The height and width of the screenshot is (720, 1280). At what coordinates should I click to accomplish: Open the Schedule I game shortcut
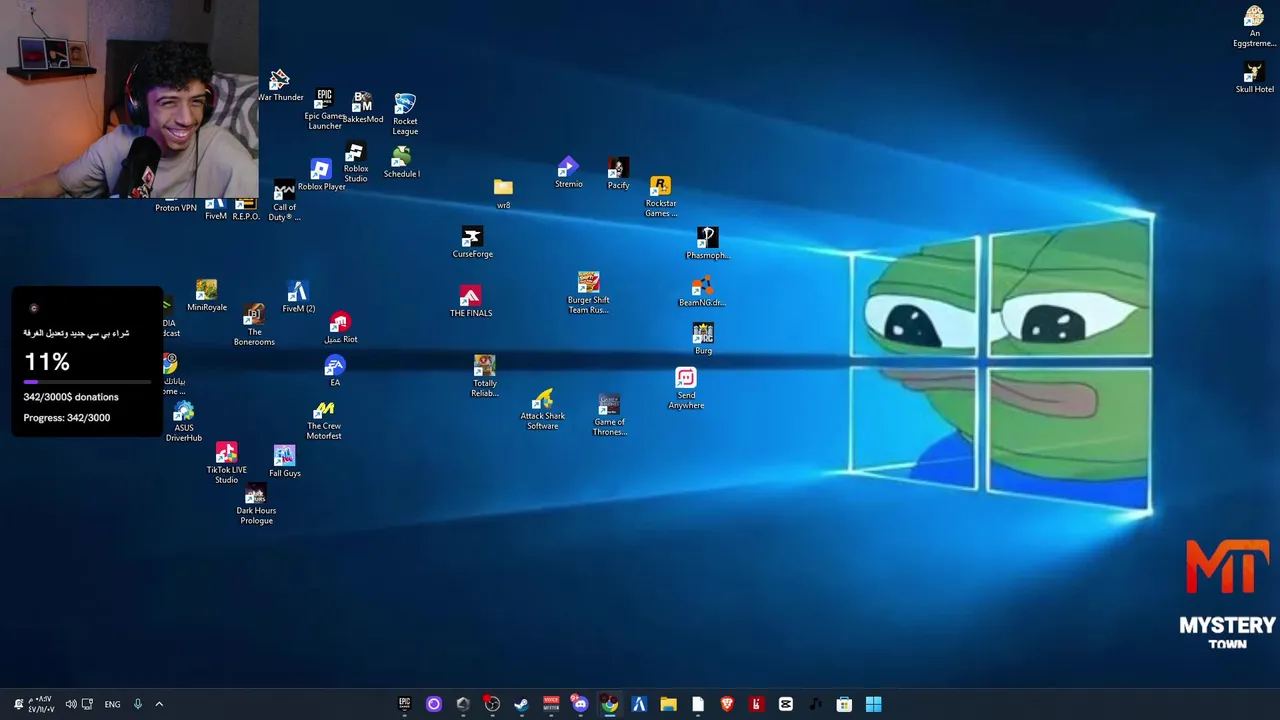[x=401, y=163]
